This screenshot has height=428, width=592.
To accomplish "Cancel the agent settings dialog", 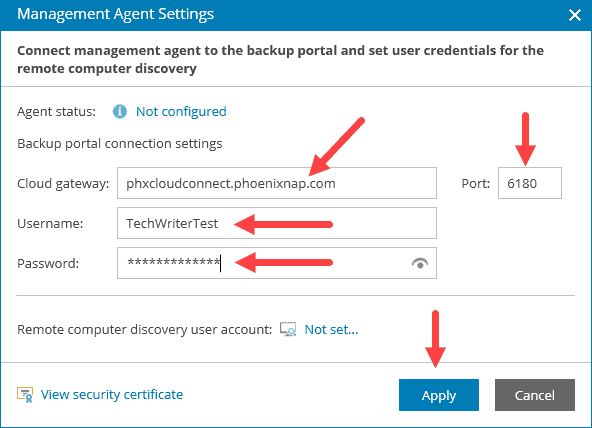I will 535,395.
